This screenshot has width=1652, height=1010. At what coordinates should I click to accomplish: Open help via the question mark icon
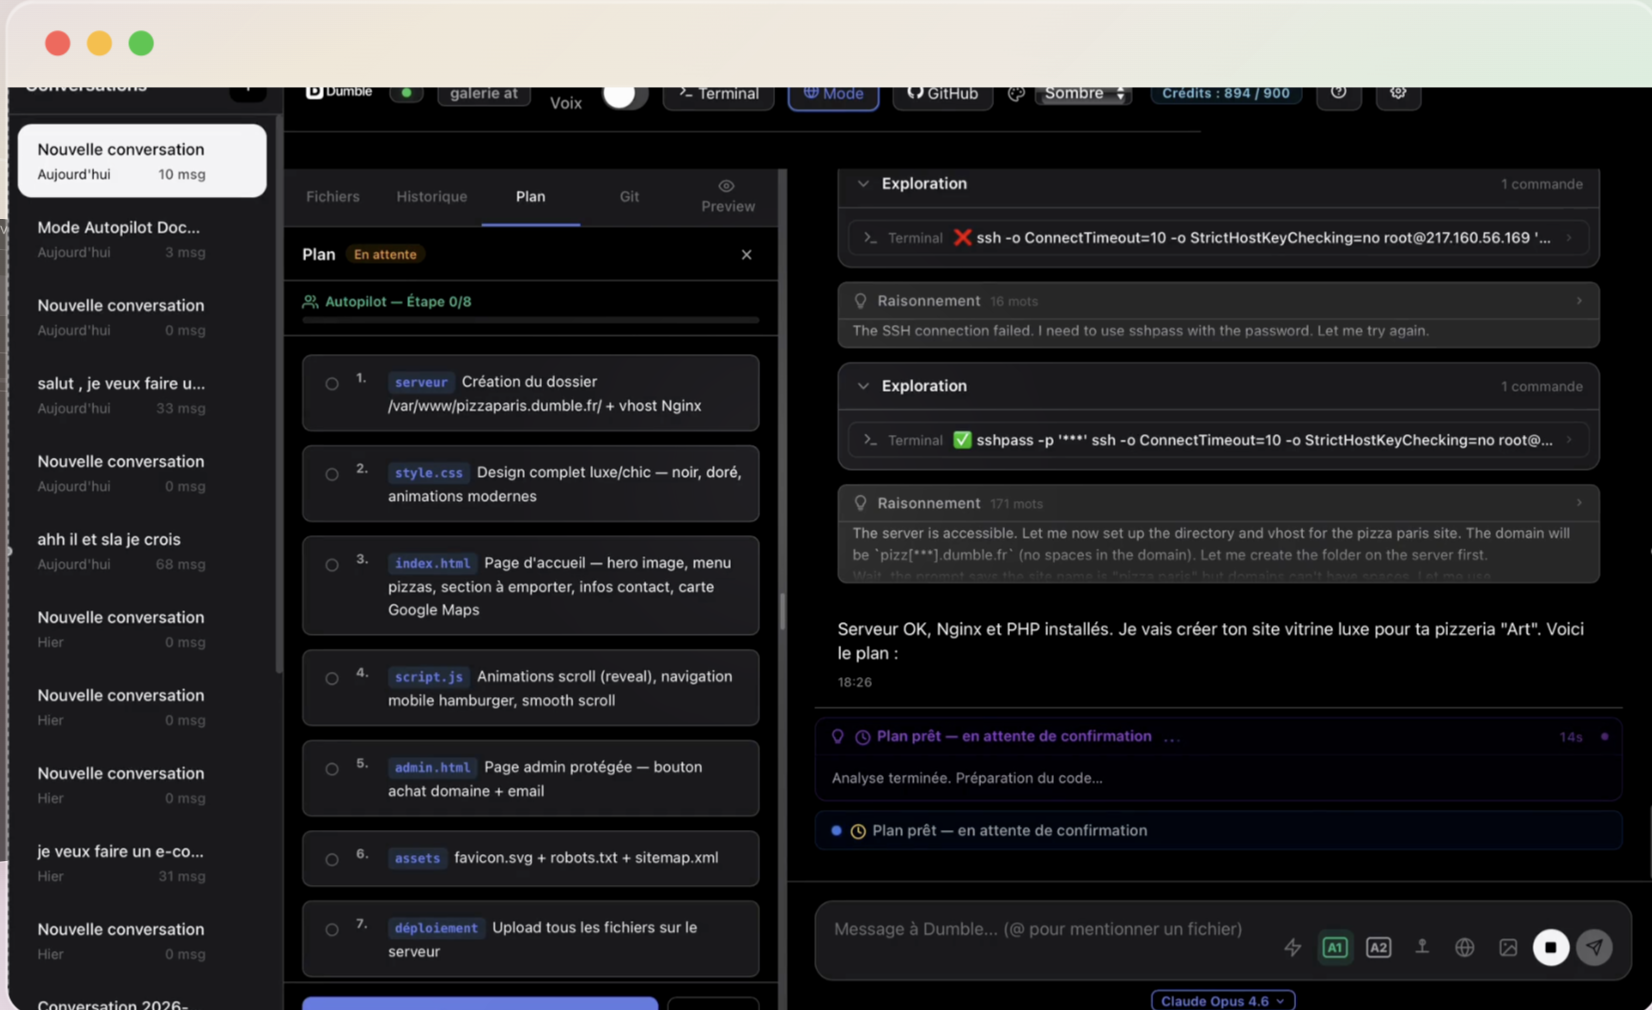click(x=1338, y=93)
